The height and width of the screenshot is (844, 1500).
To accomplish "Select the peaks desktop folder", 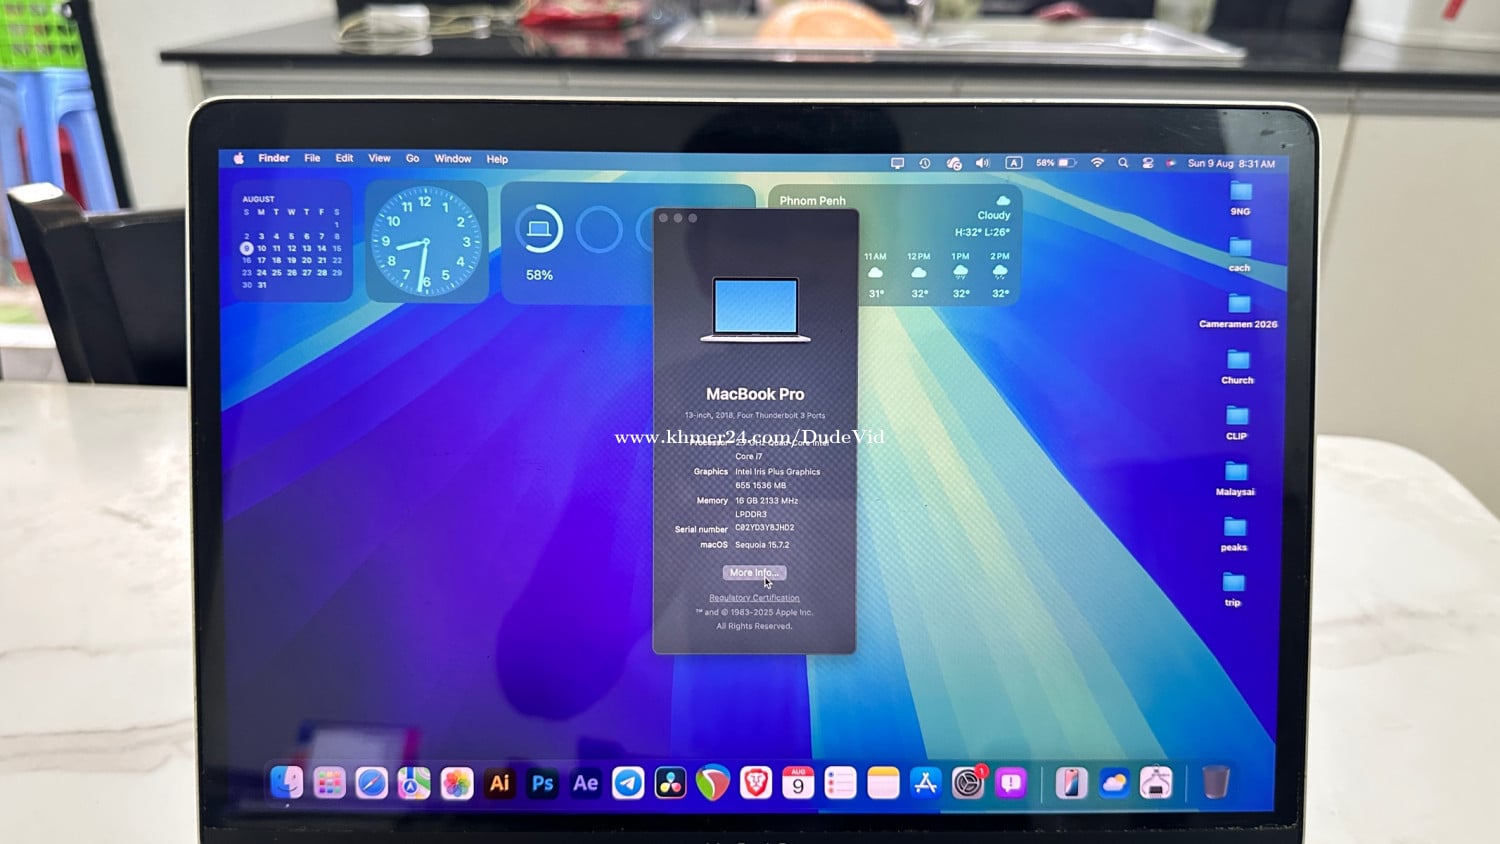I will click(x=1234, y=534).
